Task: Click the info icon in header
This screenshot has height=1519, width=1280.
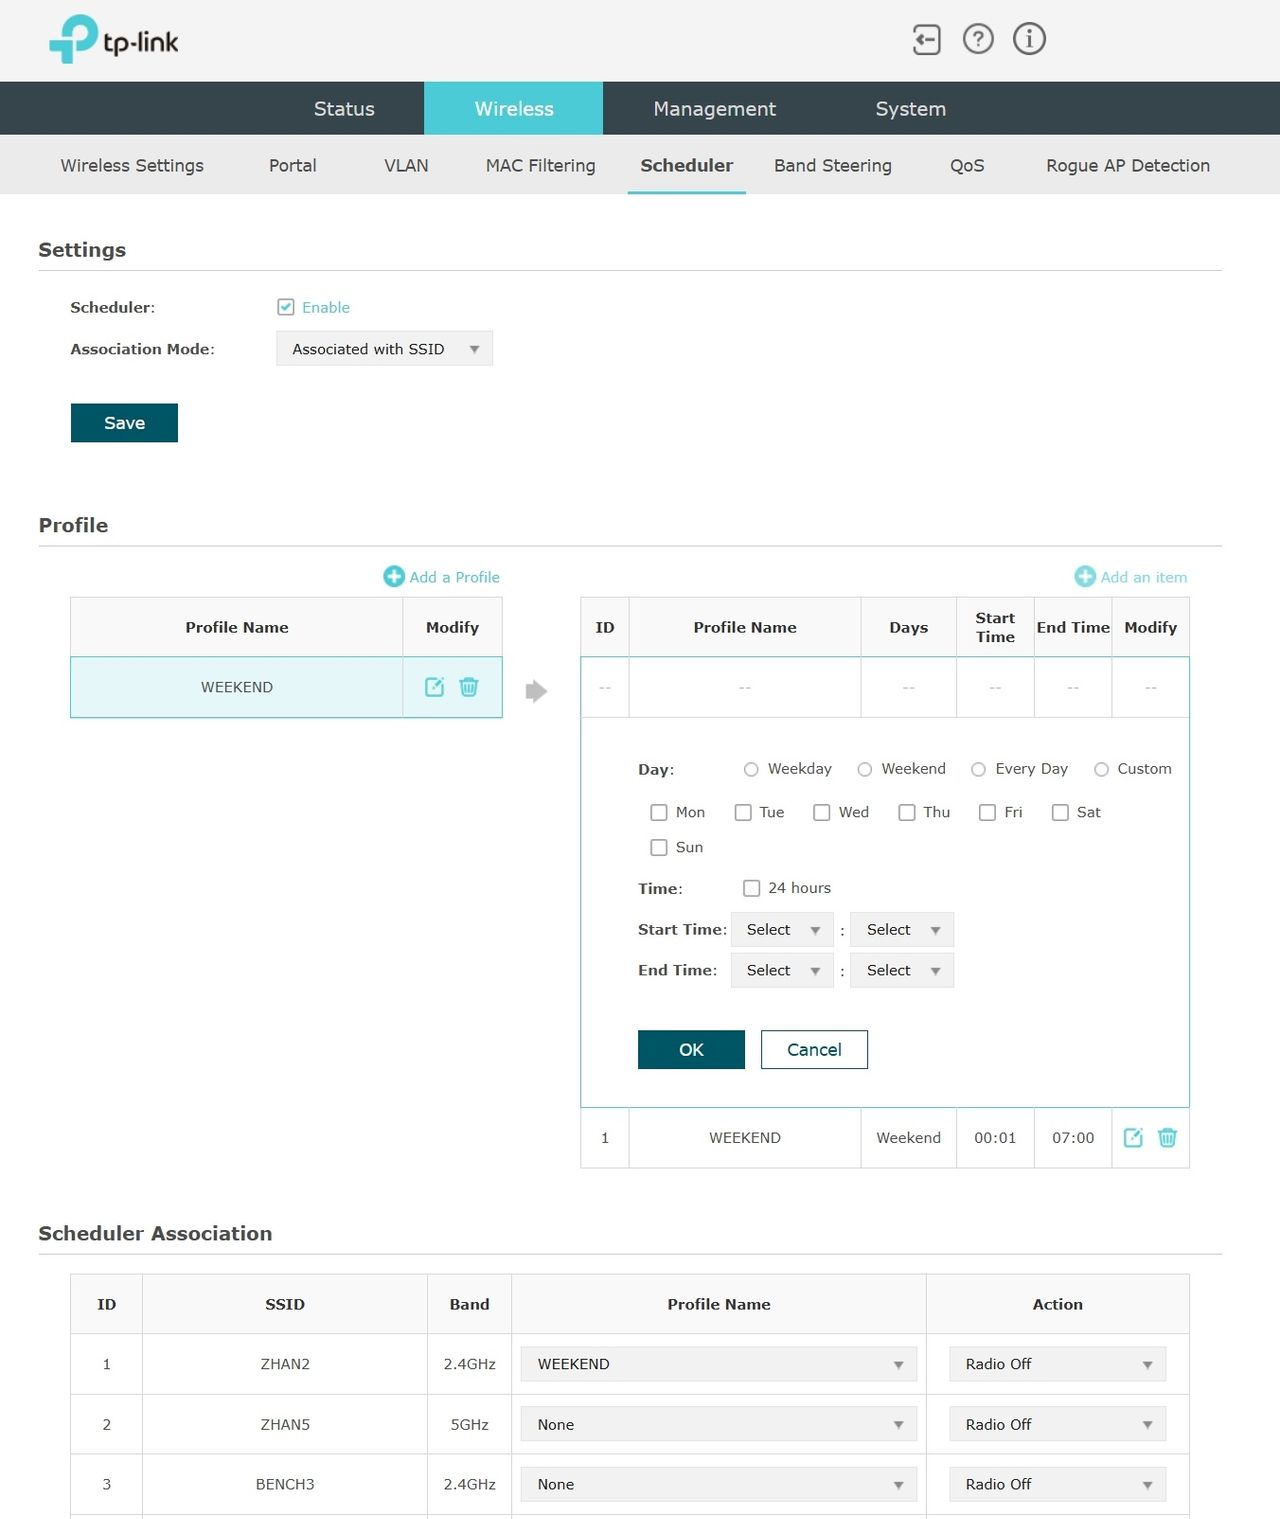Action: click(x=1029, y=39)
